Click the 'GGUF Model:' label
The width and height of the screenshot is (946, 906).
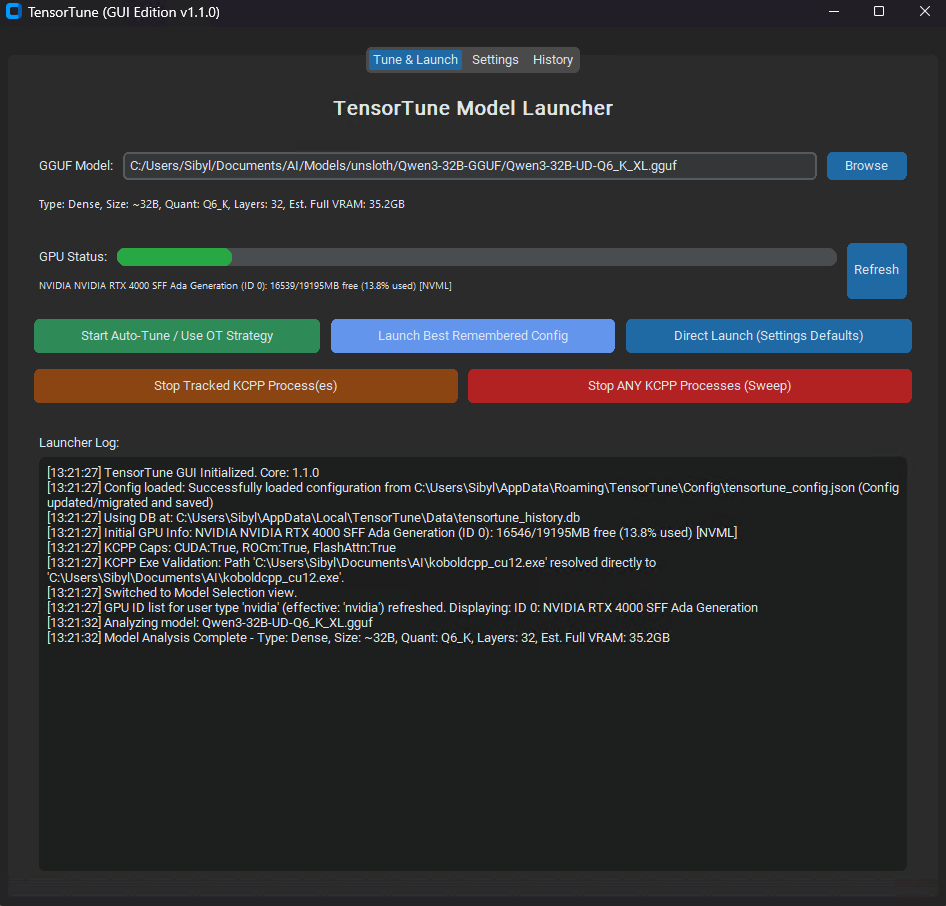(76, 166)
